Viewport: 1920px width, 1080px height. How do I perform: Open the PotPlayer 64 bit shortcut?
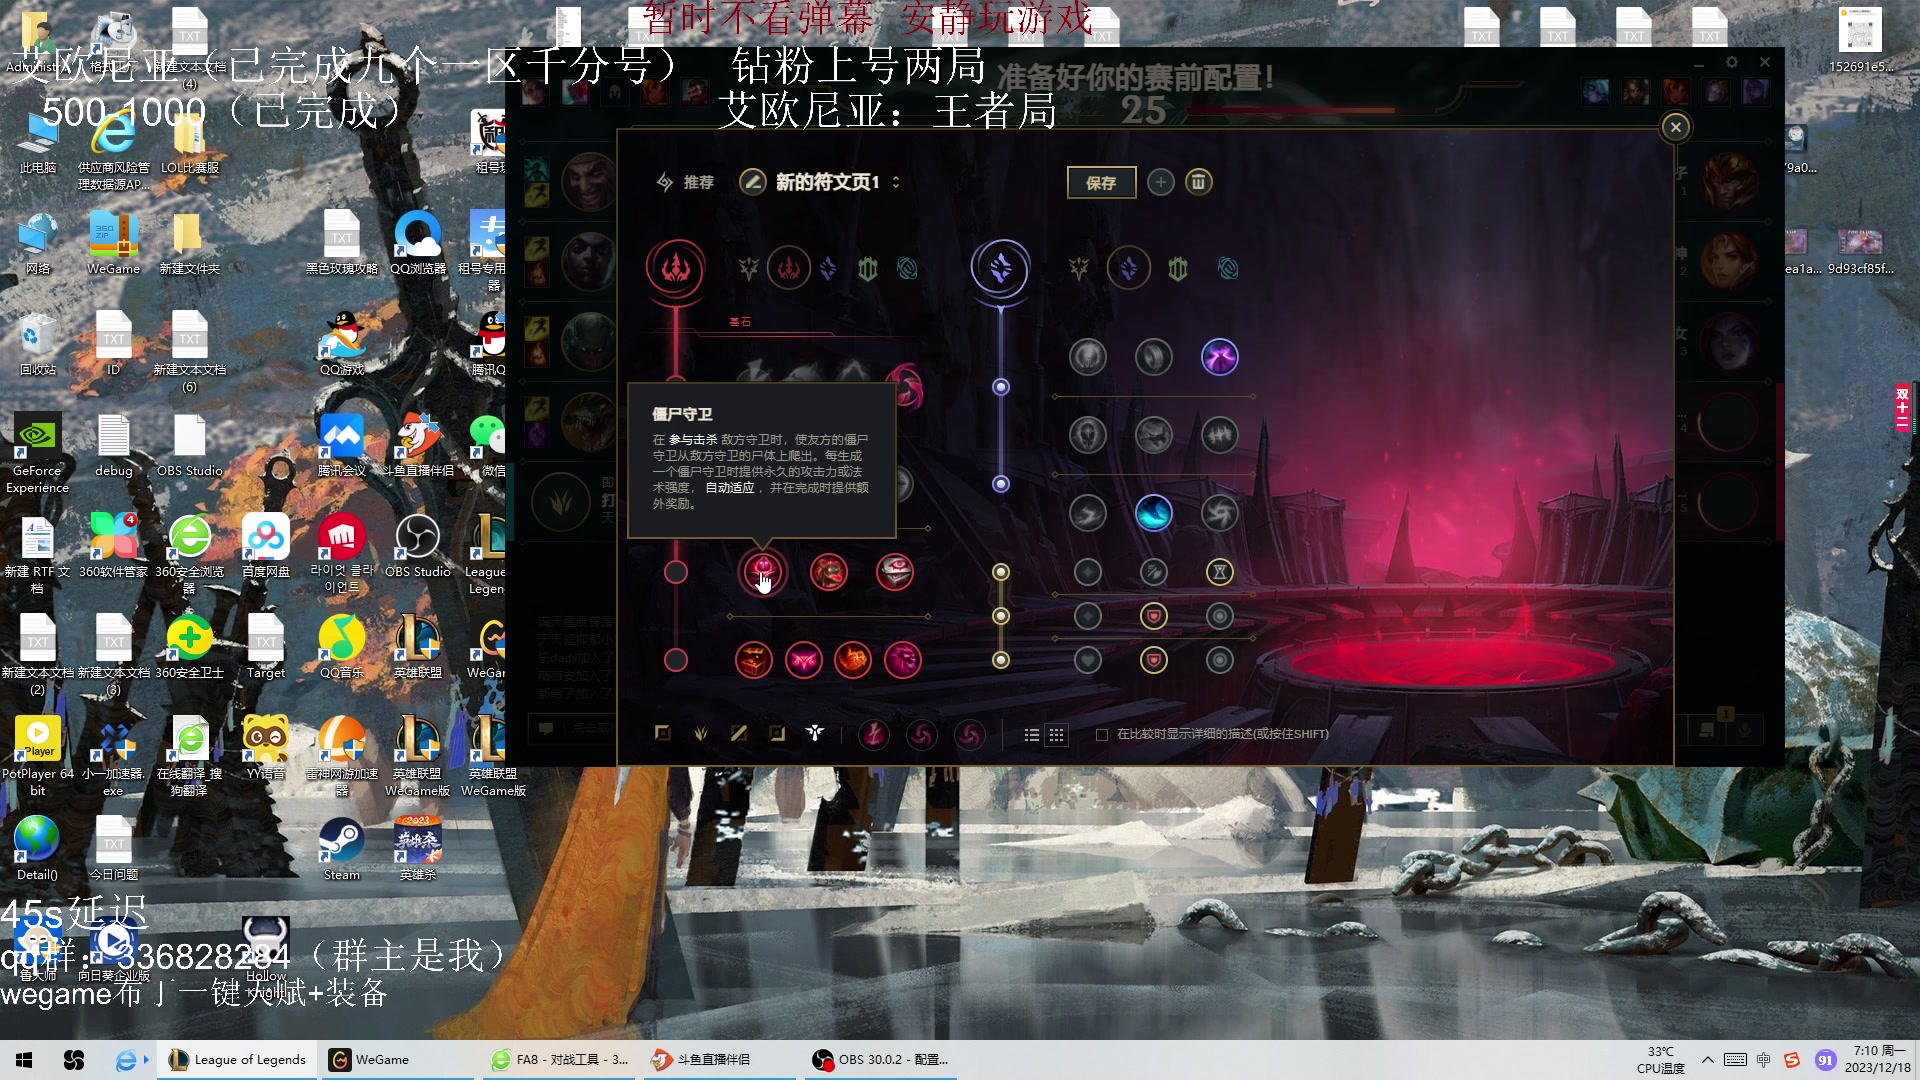(x=38, y=756)
